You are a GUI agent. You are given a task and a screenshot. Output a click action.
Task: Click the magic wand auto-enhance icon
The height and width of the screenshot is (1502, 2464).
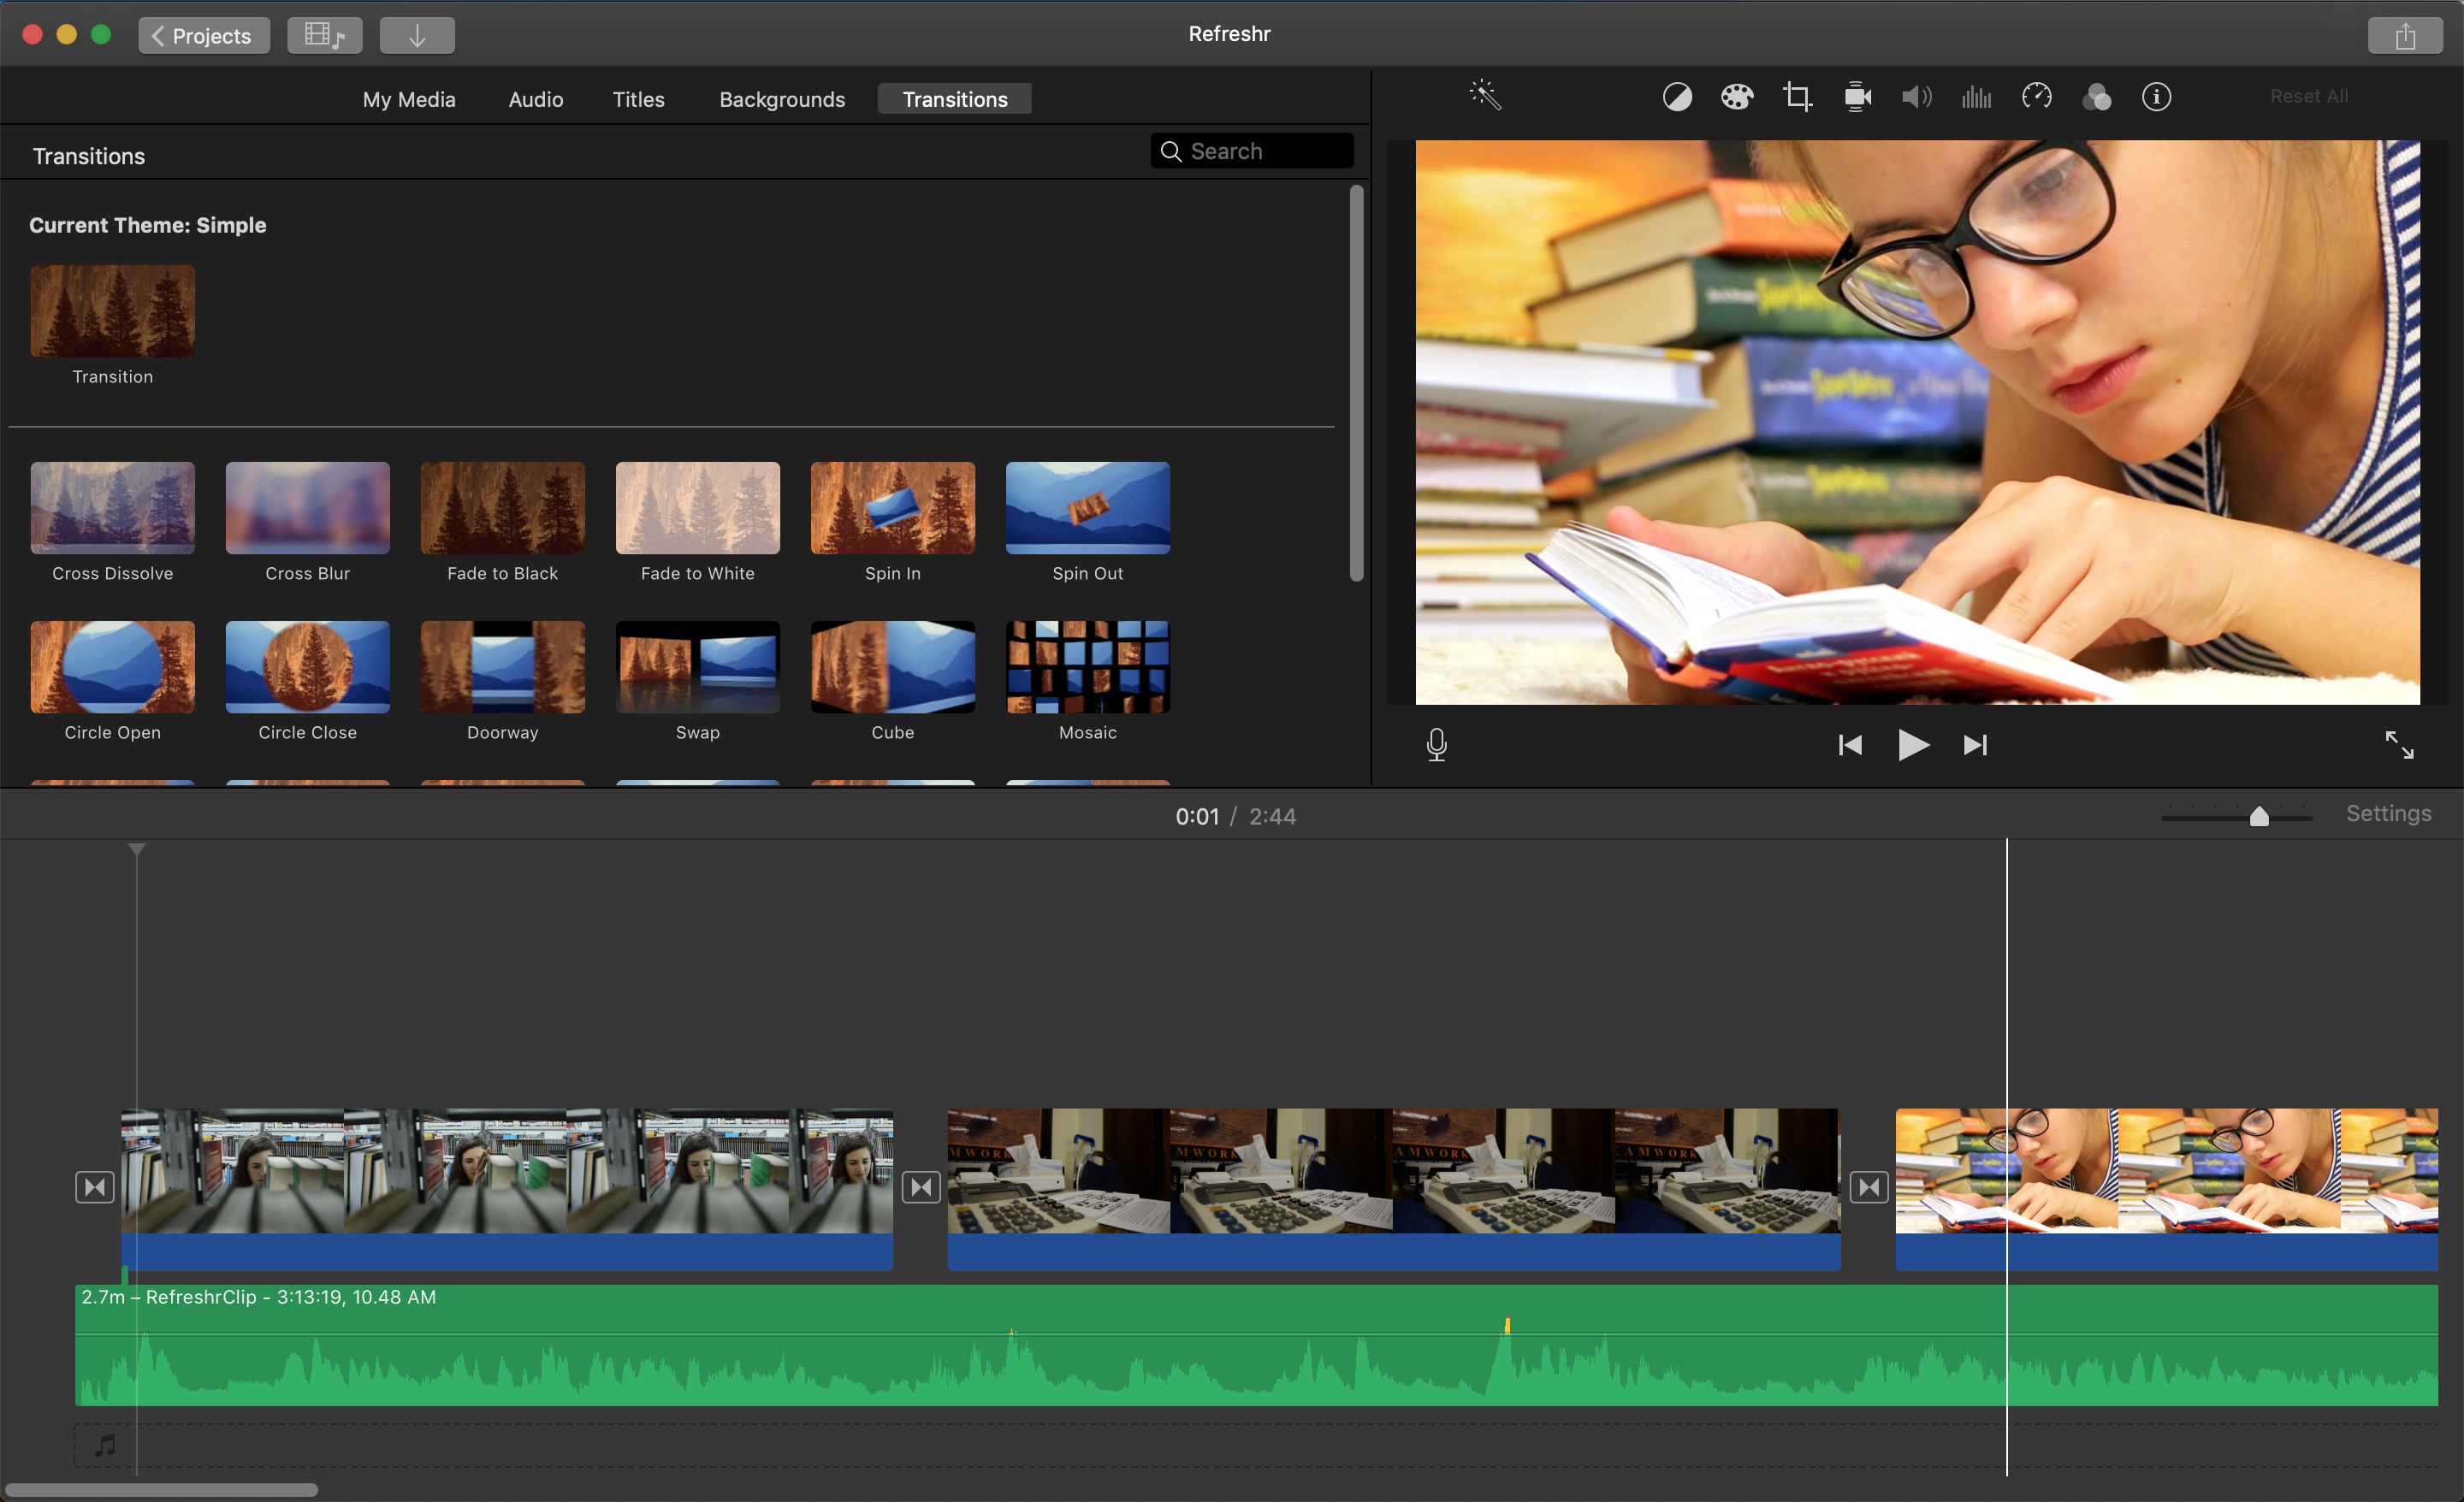tap(1485, 96)
